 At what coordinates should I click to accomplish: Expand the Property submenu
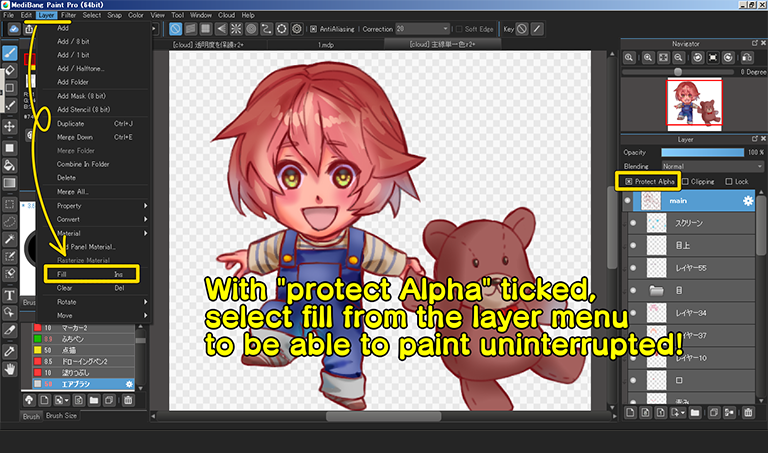click(96, 206)
